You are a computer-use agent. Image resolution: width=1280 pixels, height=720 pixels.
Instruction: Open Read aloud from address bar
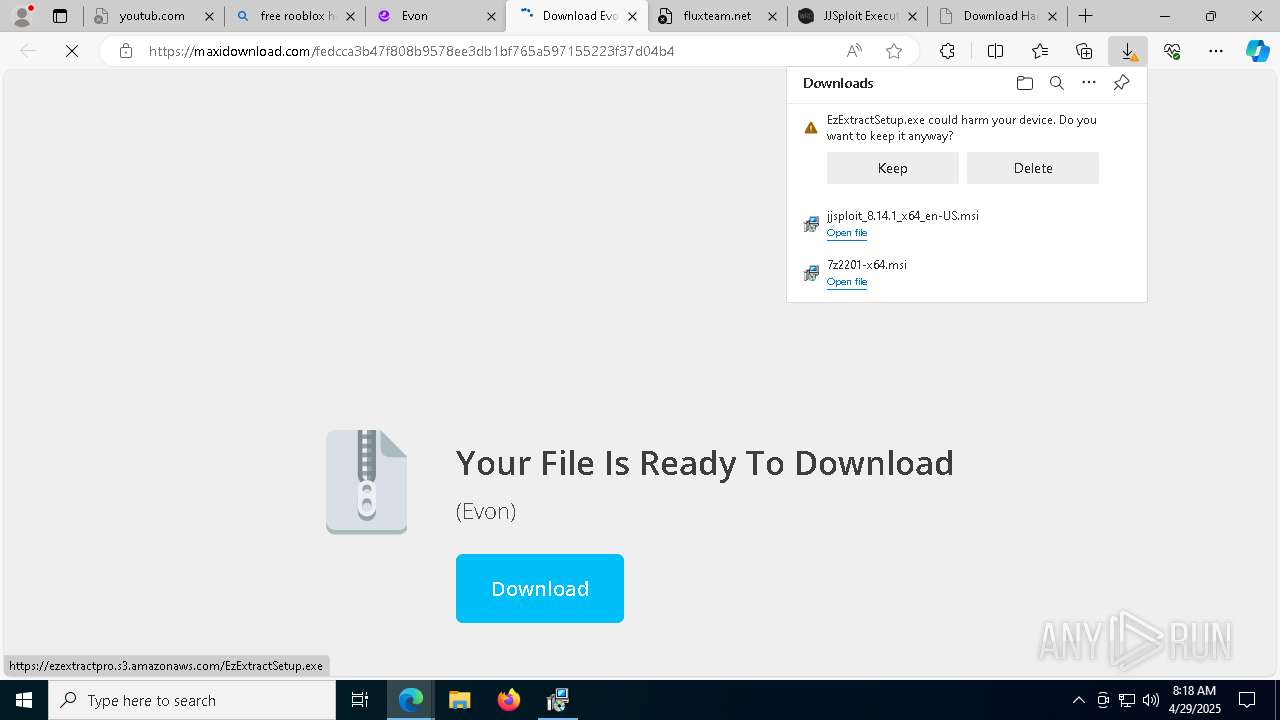[854, 51]
